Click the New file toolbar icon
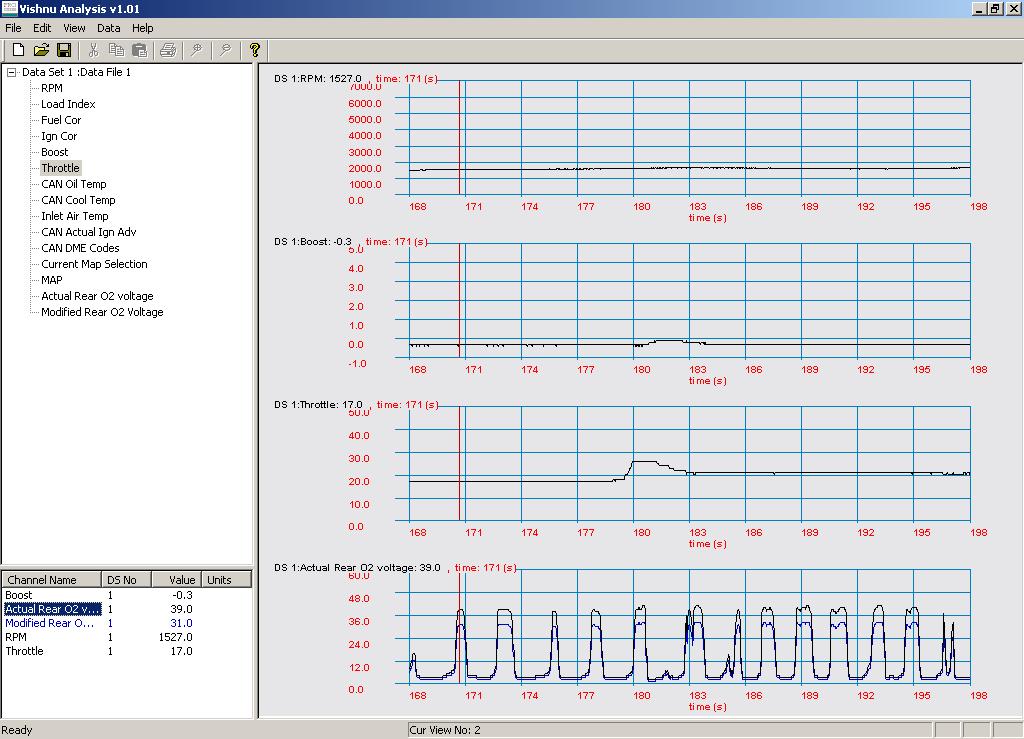Image resolution: width=1024 pixels, height=739 pixels. click(18, 50)
